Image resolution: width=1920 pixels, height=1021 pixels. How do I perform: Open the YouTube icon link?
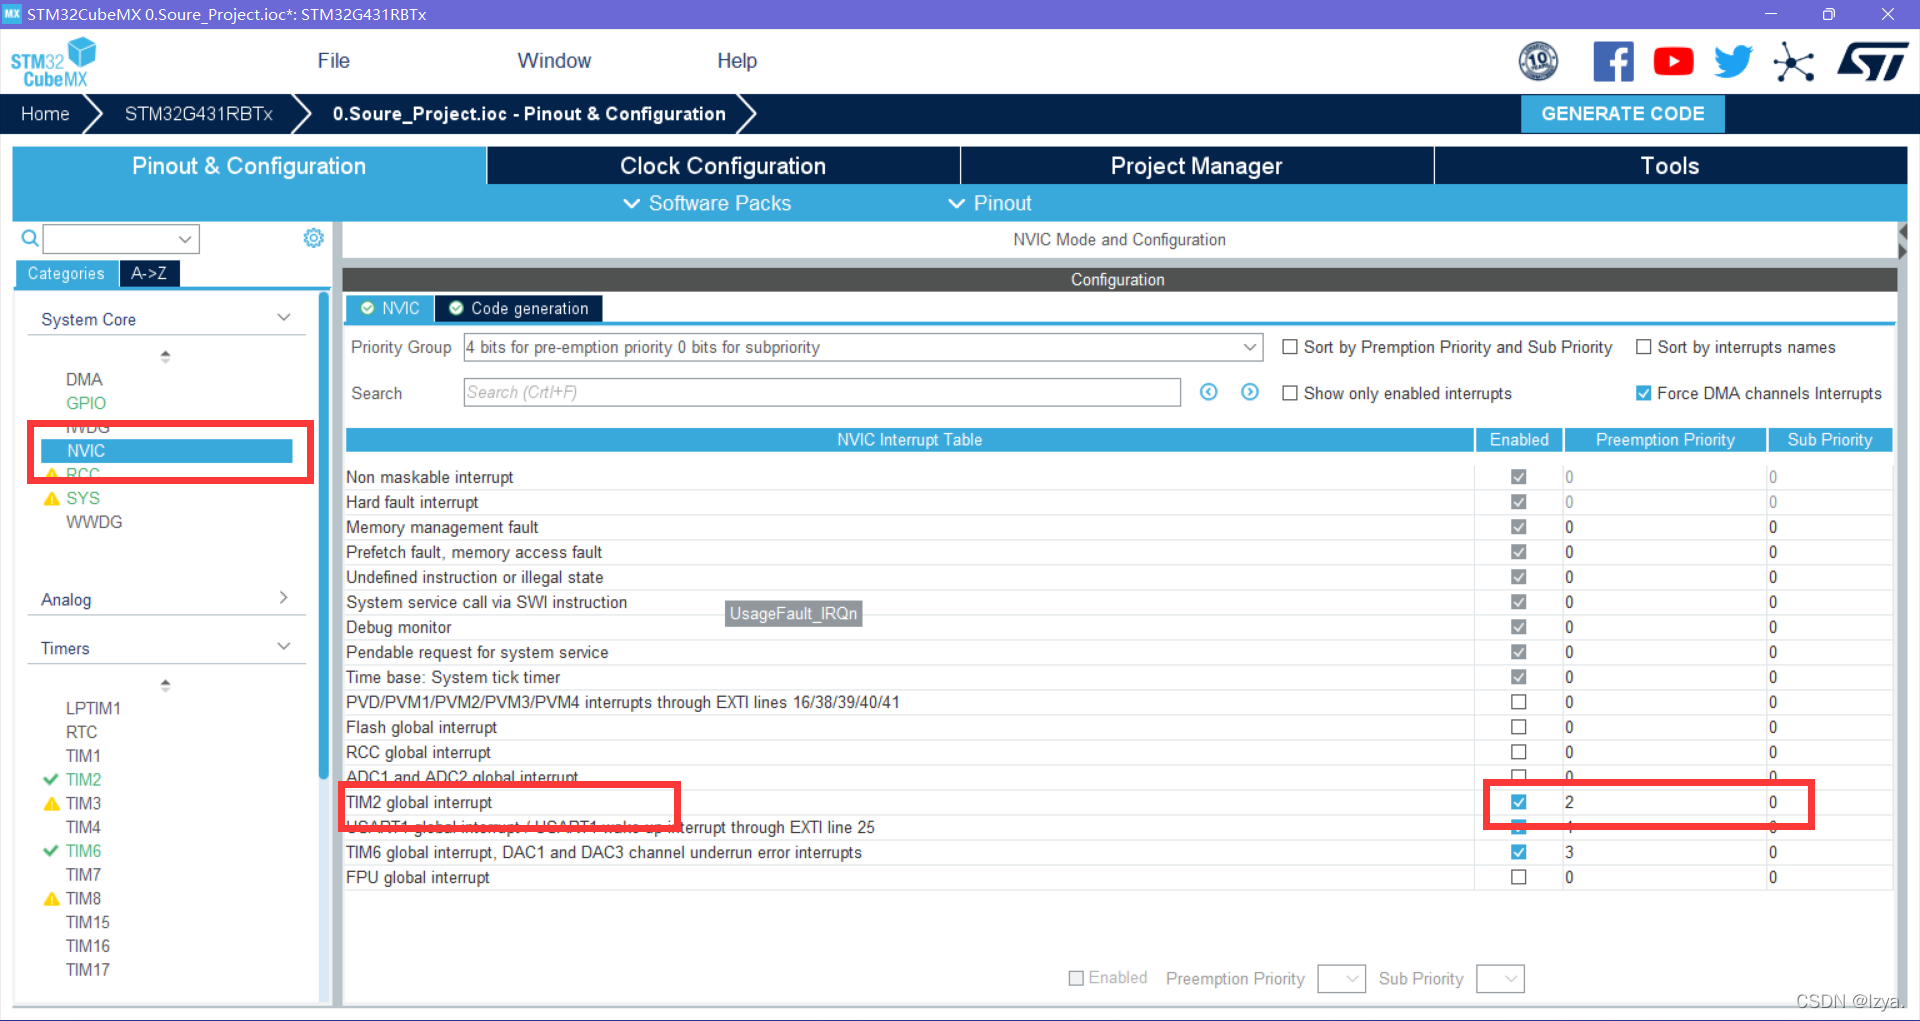pos(1673,62)
